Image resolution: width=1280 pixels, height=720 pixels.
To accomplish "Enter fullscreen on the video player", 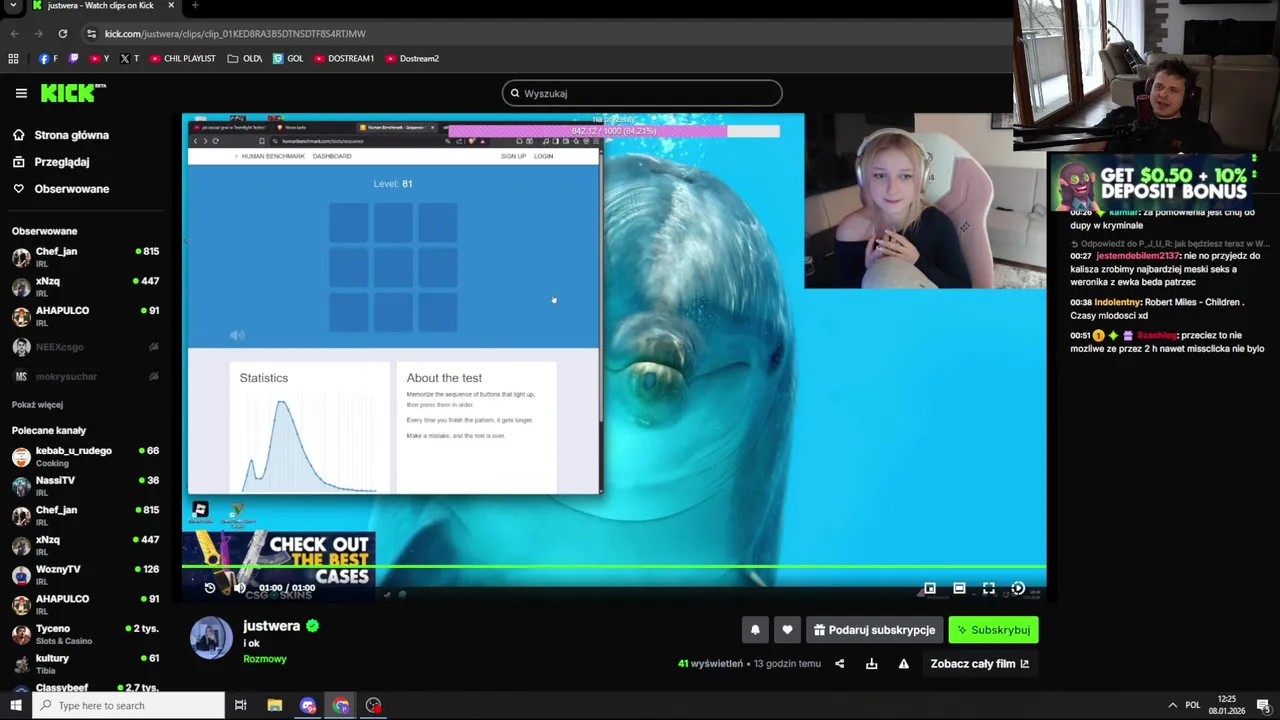I will pos(988,589).
